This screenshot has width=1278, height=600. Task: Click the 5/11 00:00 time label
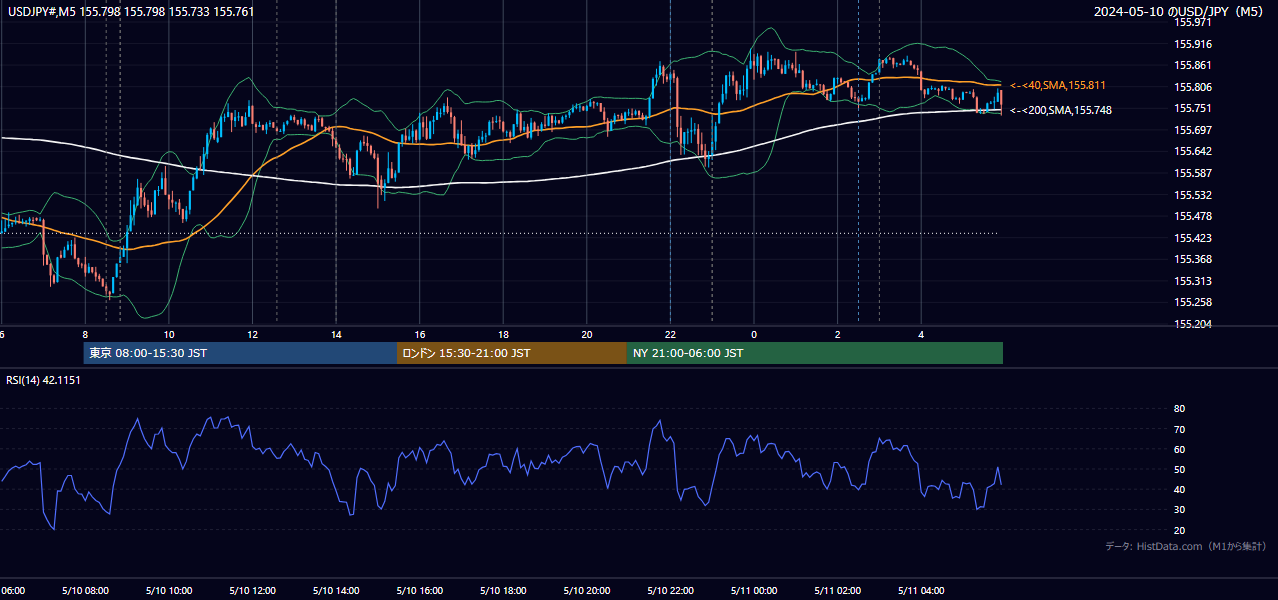click(x=754, y=591)
